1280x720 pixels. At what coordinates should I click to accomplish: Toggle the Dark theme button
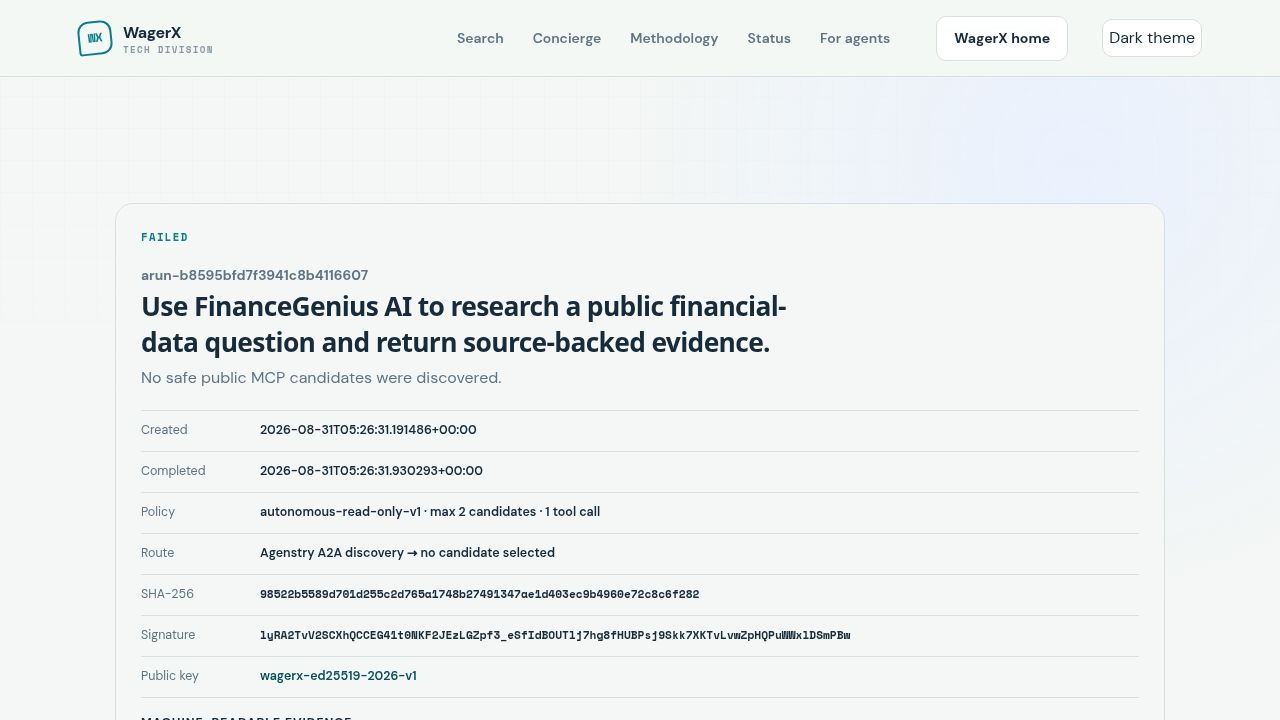tap(1152, 38)
